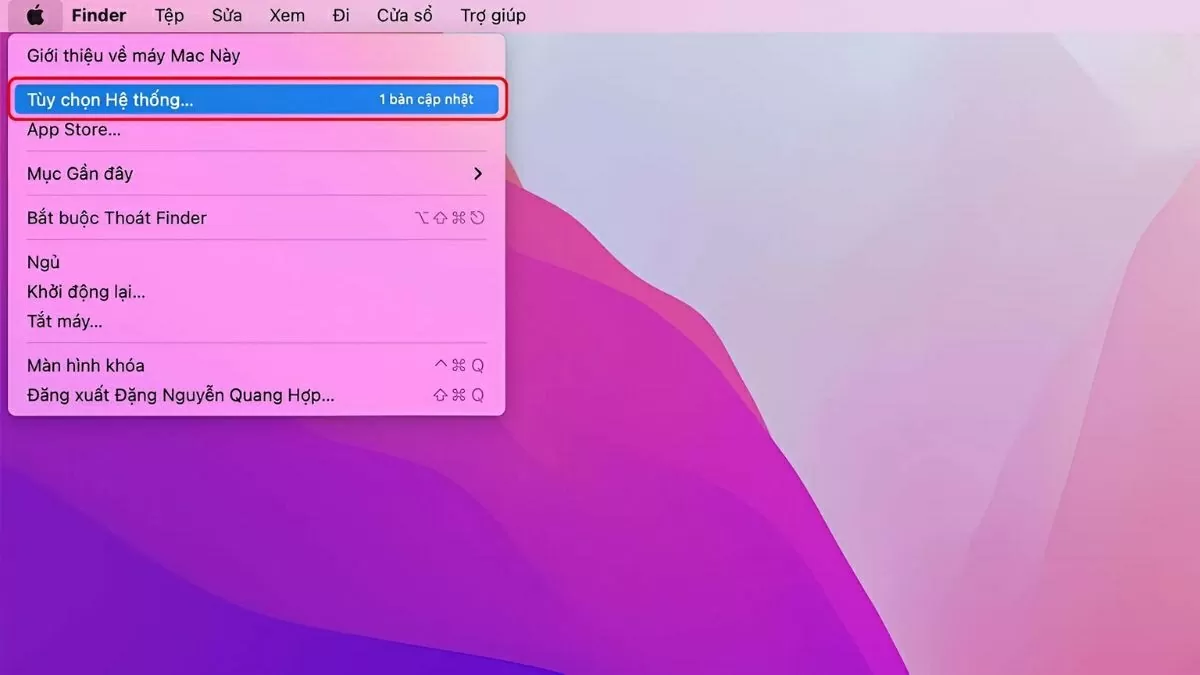The height and width of the screenshot is (675, 1200).
Task: Open the Finder menu
Action: pyautogui.click(x=98, y=15)
